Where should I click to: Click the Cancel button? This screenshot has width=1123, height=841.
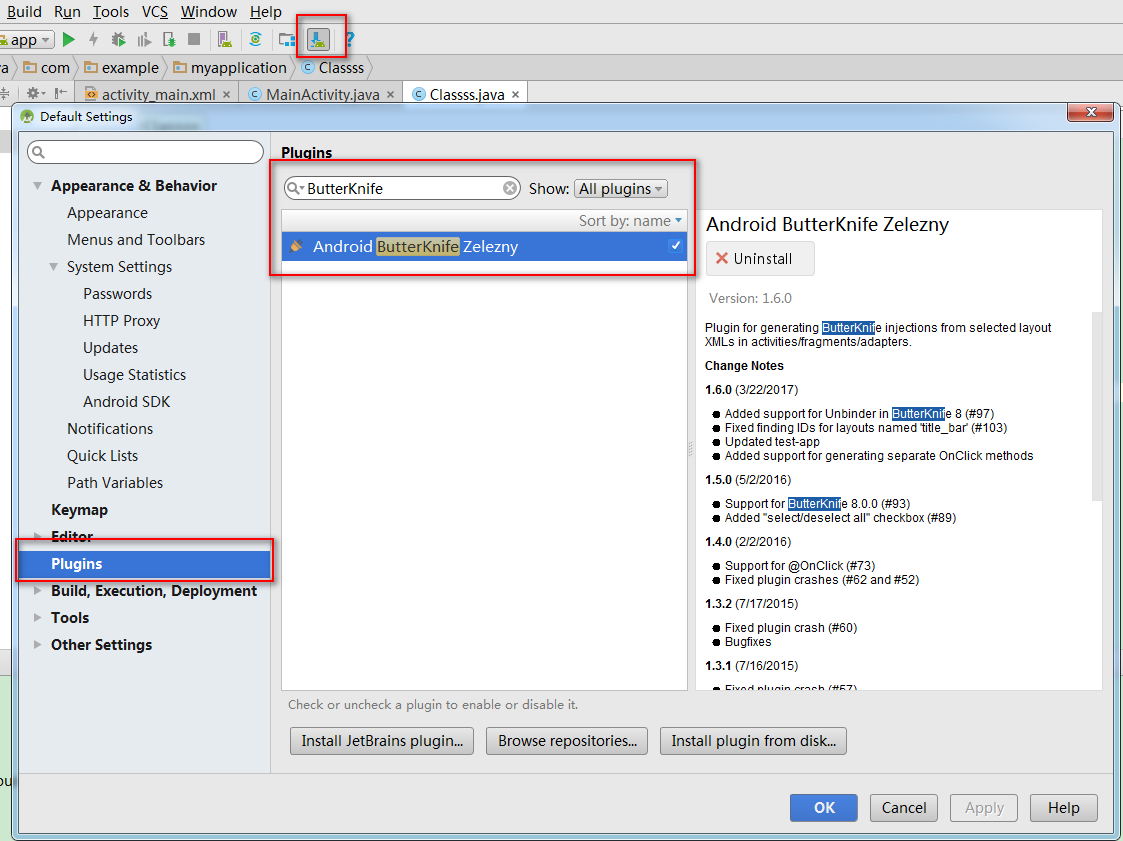pos(904,808)
